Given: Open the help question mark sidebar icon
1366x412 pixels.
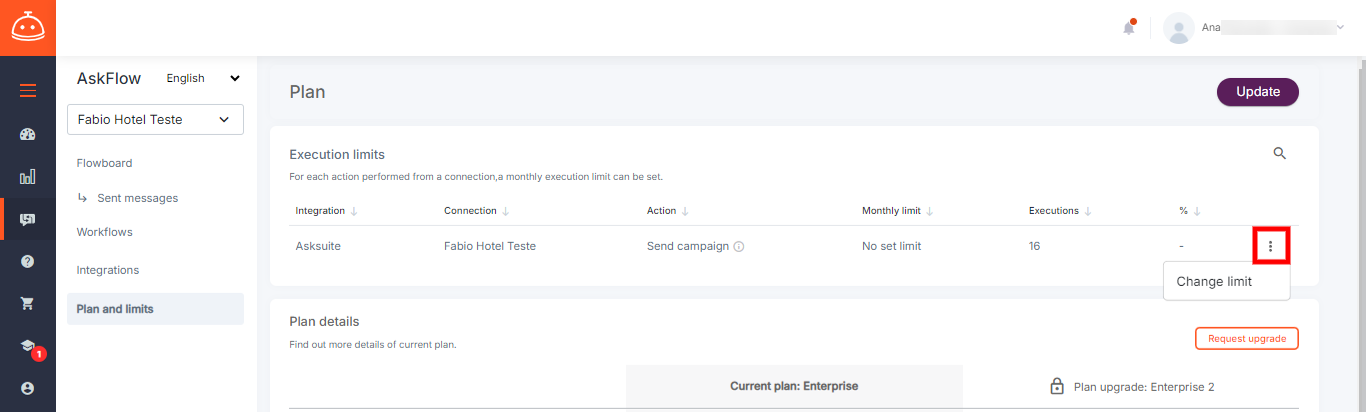Looking at the screenshot, I should [28, 261].
